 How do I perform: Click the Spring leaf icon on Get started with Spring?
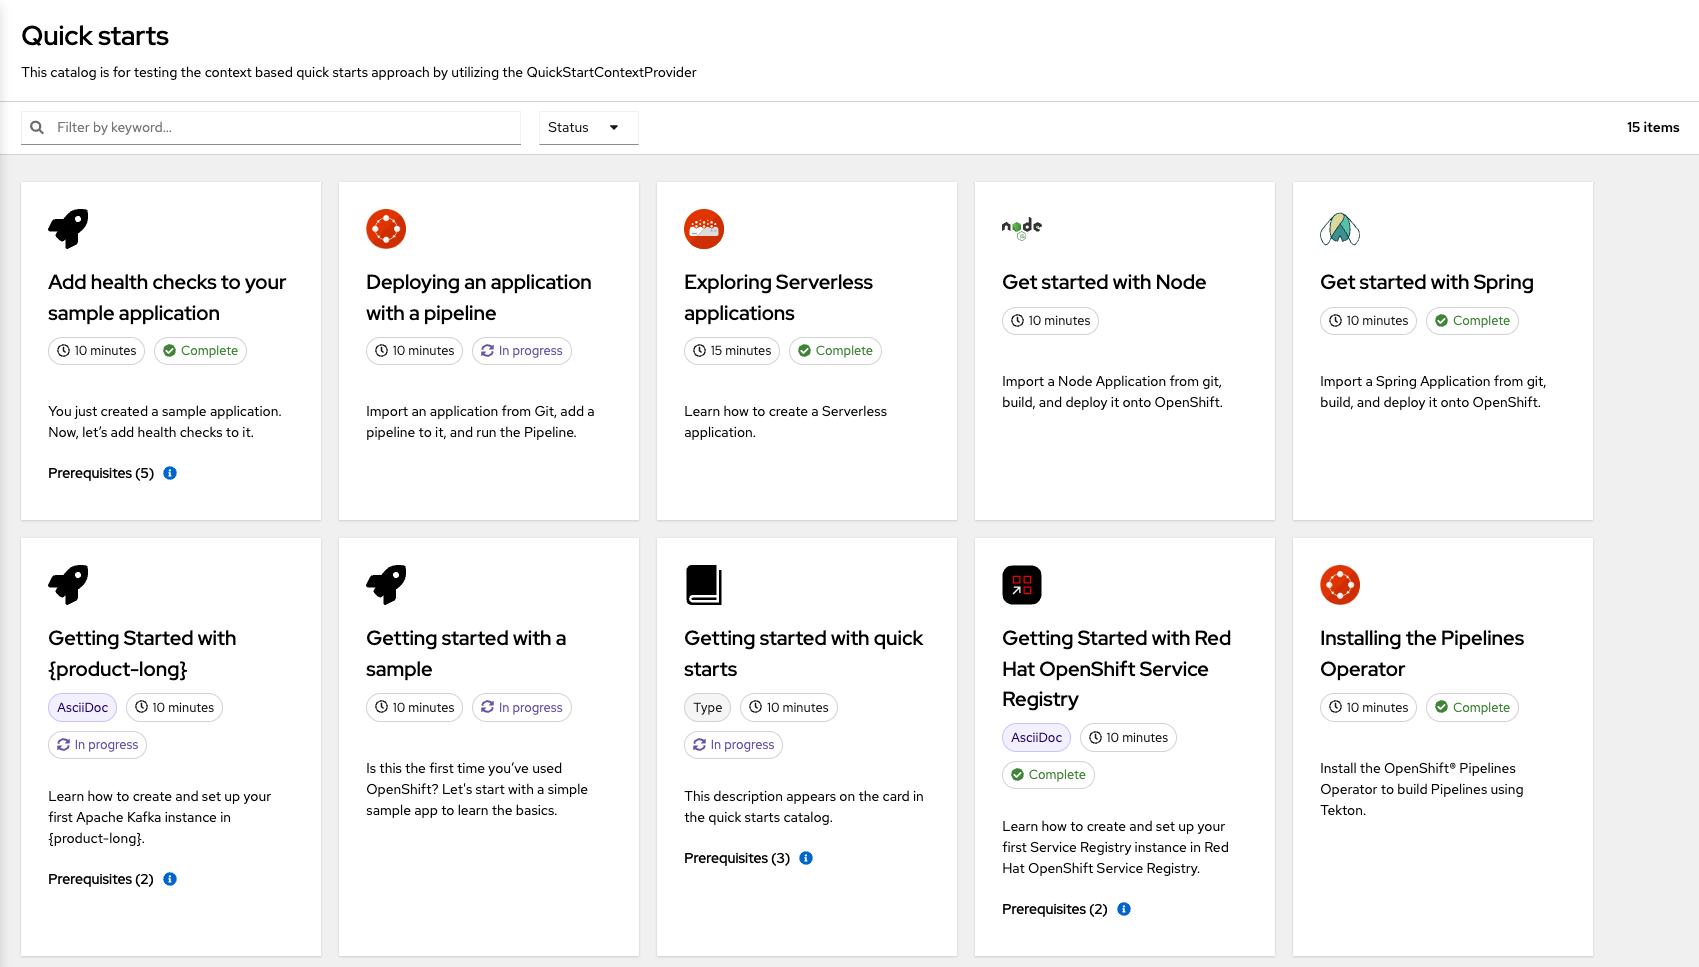click(x=1339, y=228)
